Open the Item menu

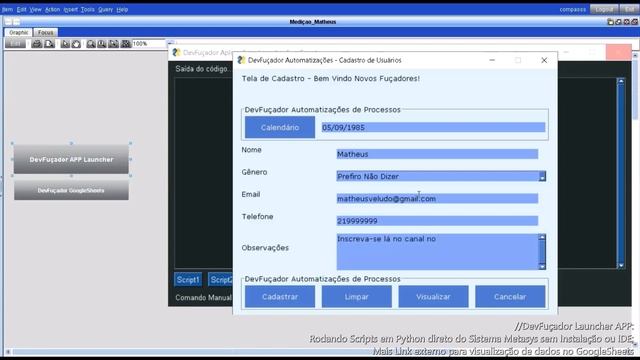7,9
